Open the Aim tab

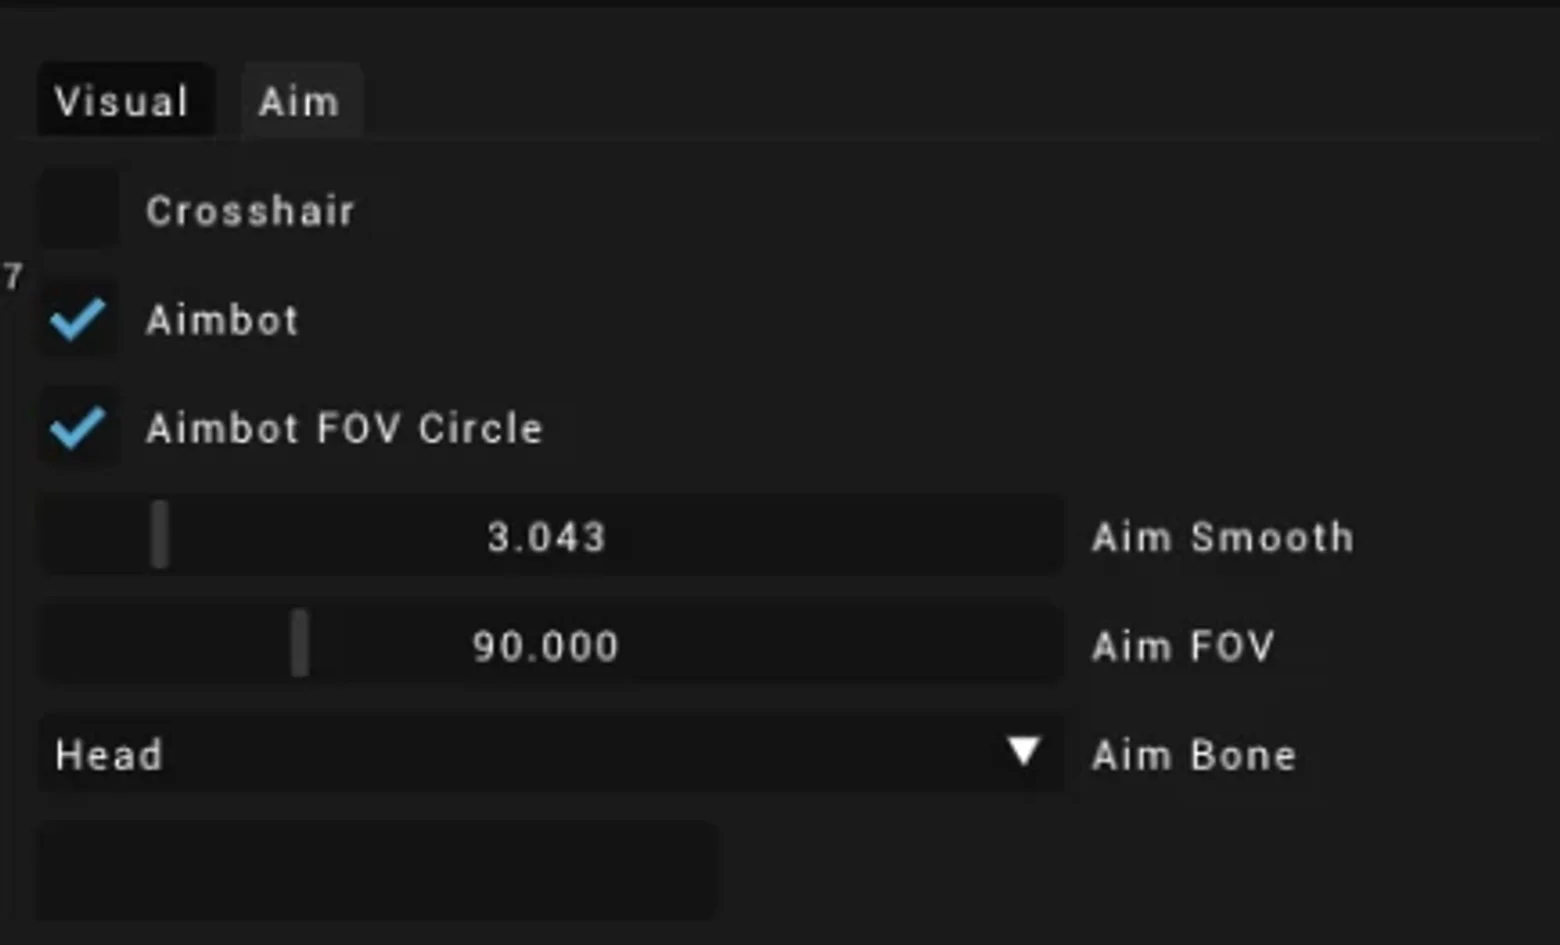300,100
